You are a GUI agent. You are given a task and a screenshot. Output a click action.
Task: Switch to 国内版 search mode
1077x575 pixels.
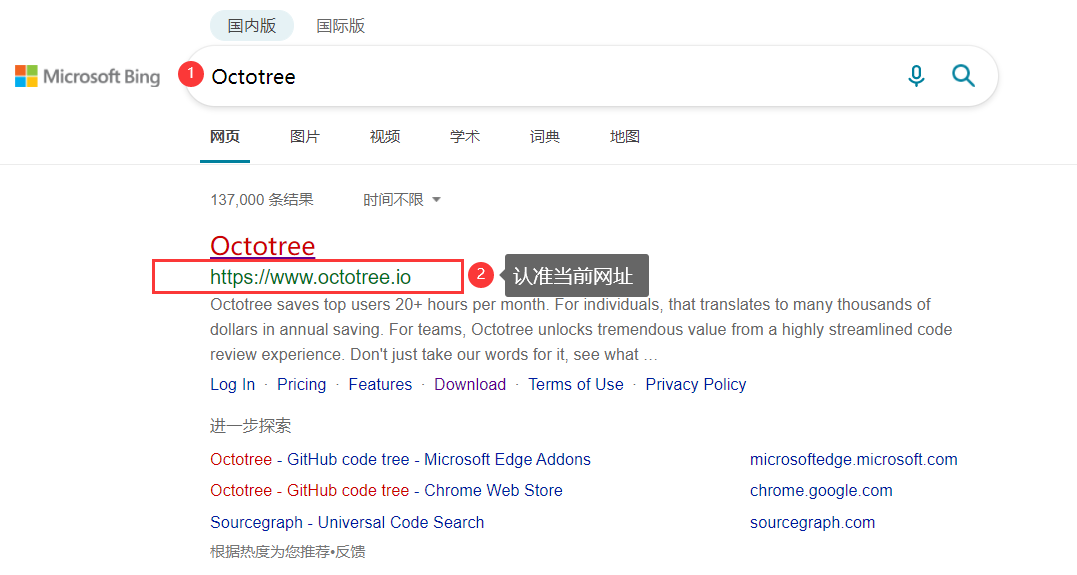[252, 26]
